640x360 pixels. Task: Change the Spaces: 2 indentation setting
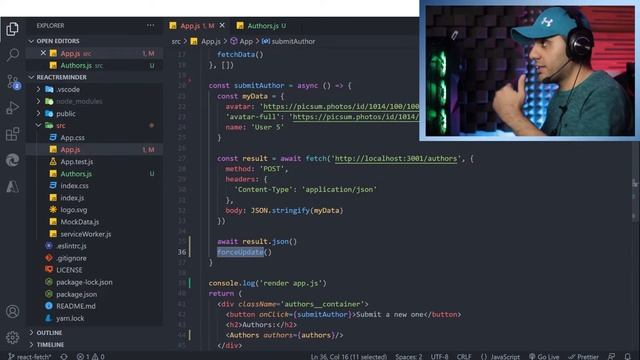pyautogui.click(x=409, y=356)
